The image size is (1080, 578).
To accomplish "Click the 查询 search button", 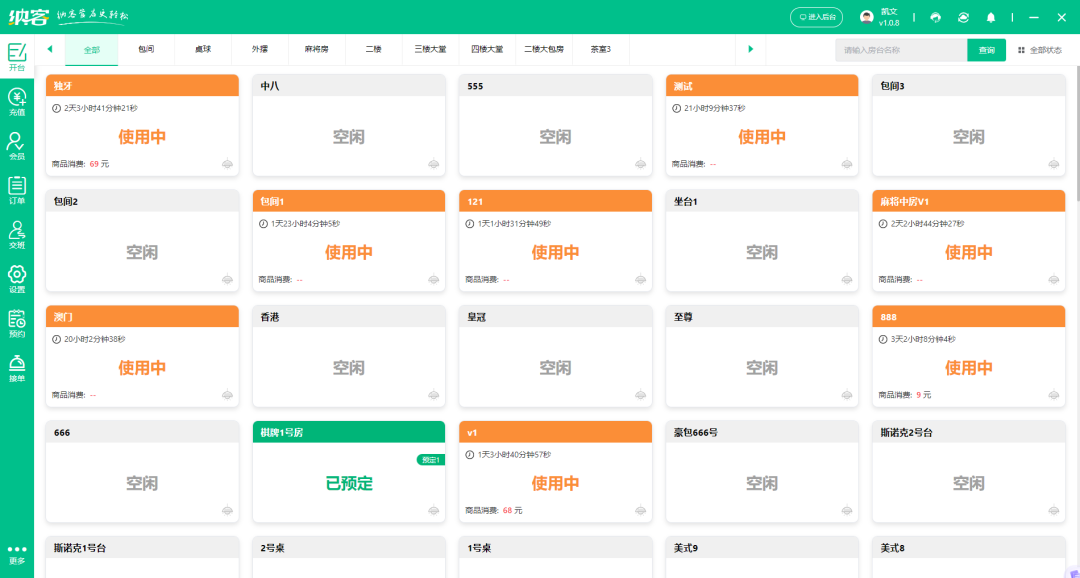I will tap(986, 50).
